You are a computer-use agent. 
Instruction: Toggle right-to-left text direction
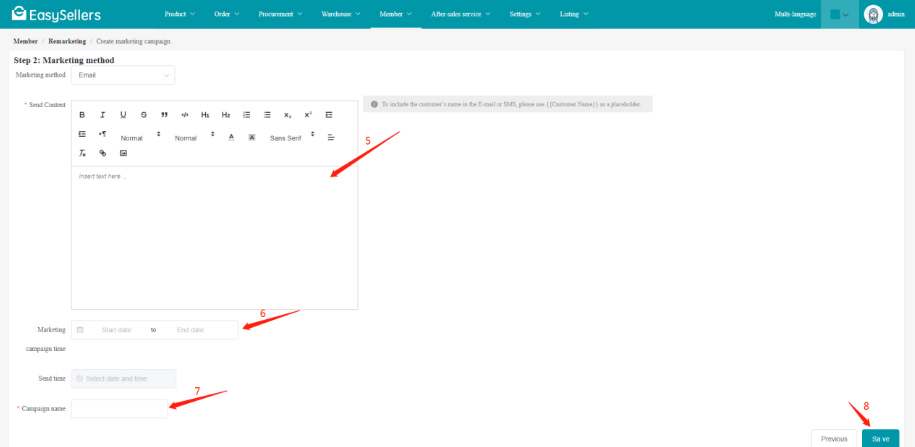[103, 134]
